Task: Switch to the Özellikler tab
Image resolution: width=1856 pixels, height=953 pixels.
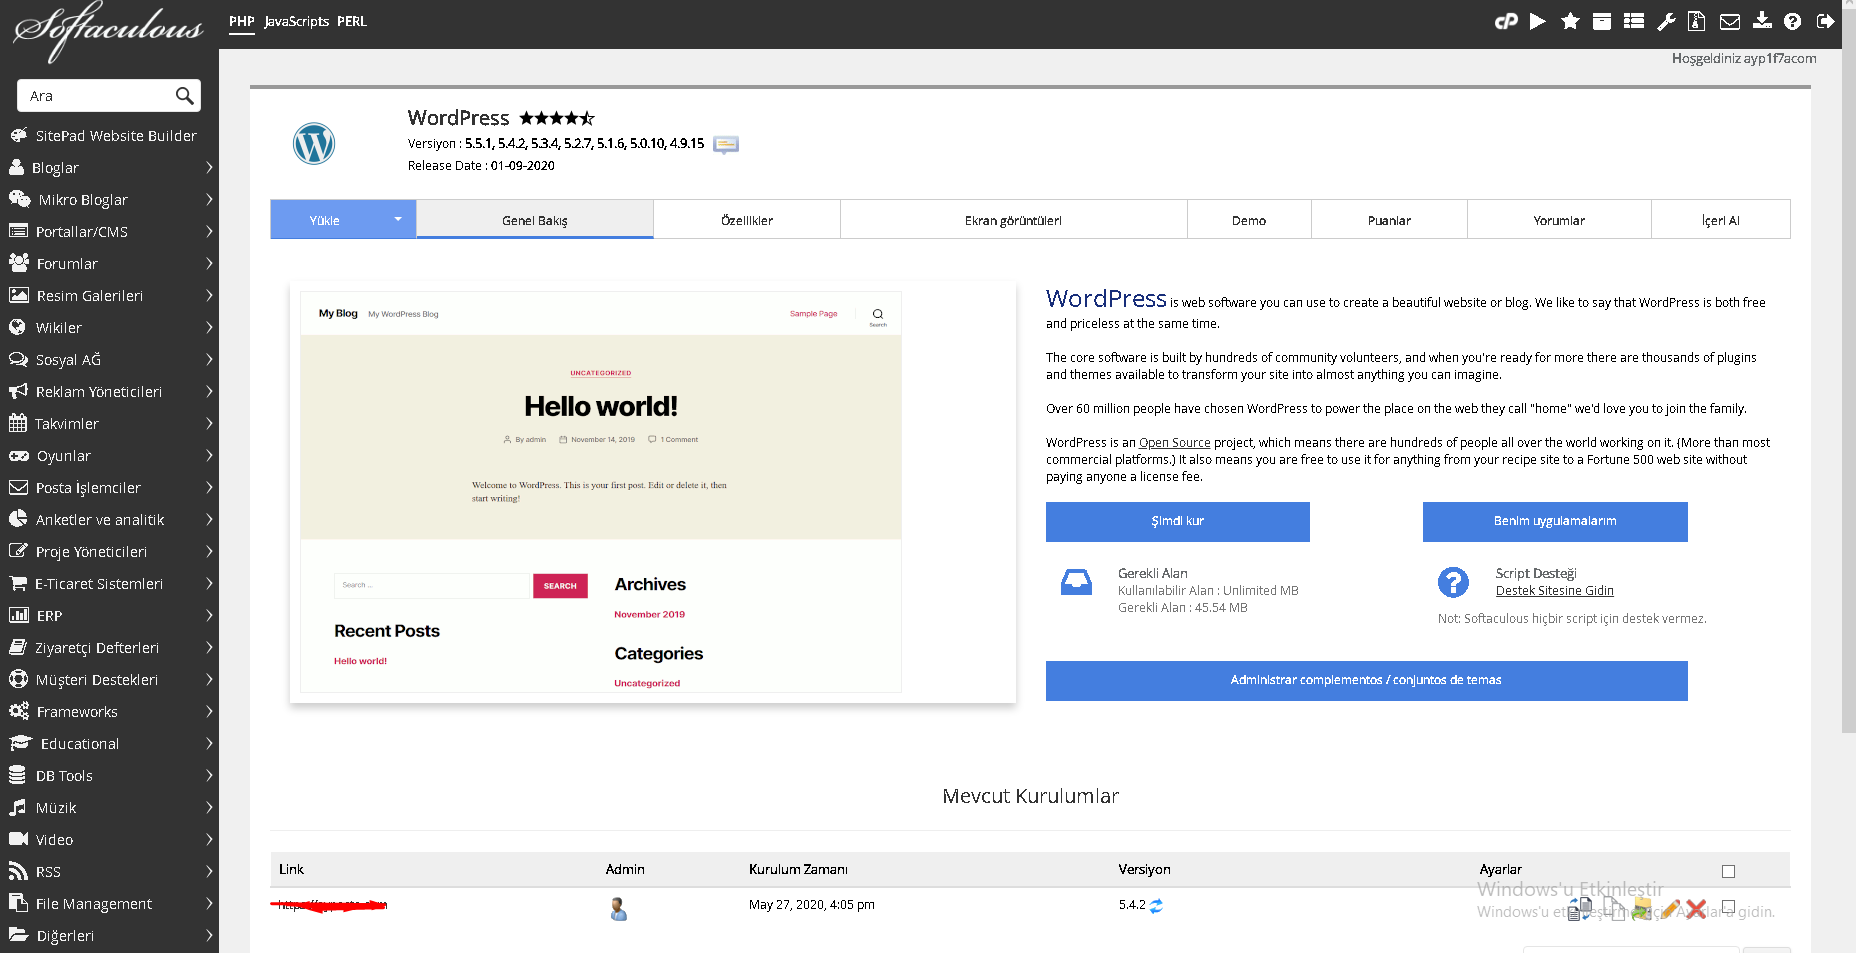Action: [747, 220]
